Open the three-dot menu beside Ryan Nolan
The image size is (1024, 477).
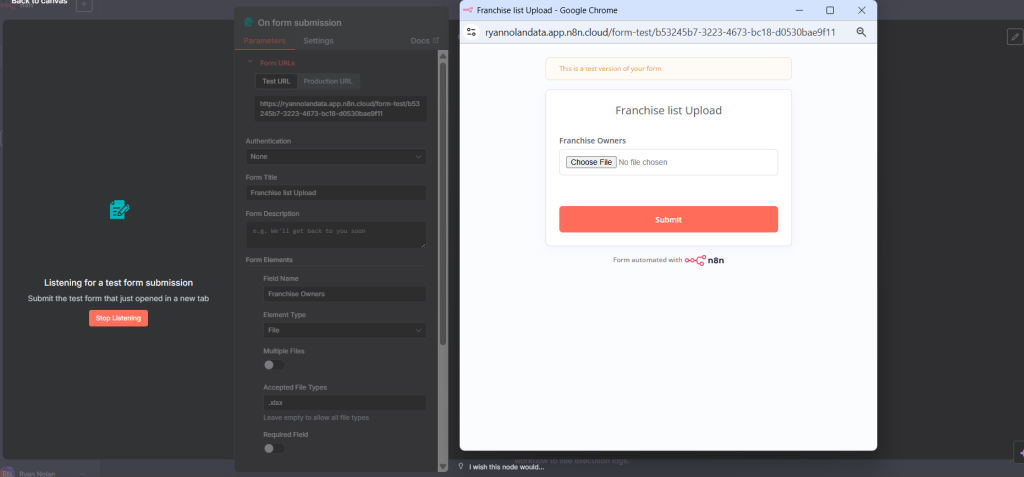[83, 474]
